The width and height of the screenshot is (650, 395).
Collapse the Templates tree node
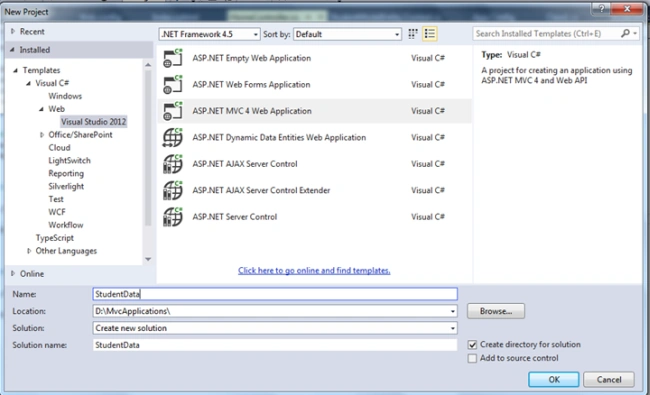pyautogui.click(x=16, y=70)
